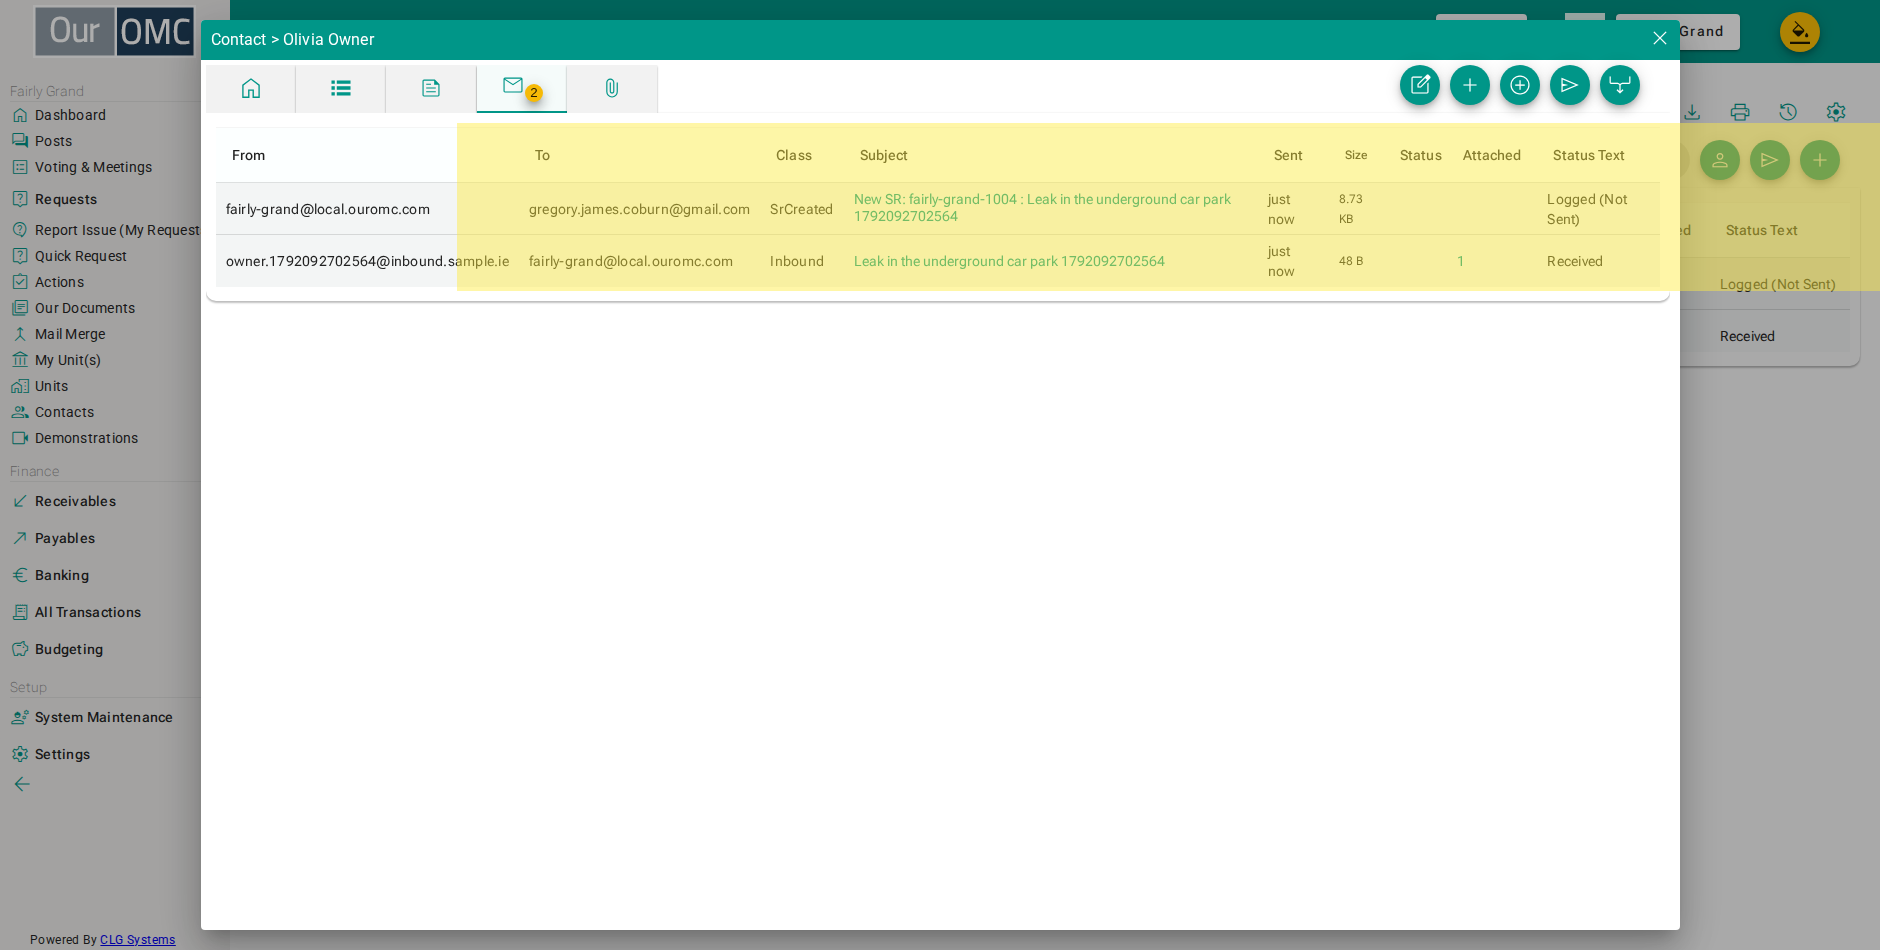This screenshot has width=1880, height=950.
Task: Click the Sent column header
Action: tap(1288, 155)
